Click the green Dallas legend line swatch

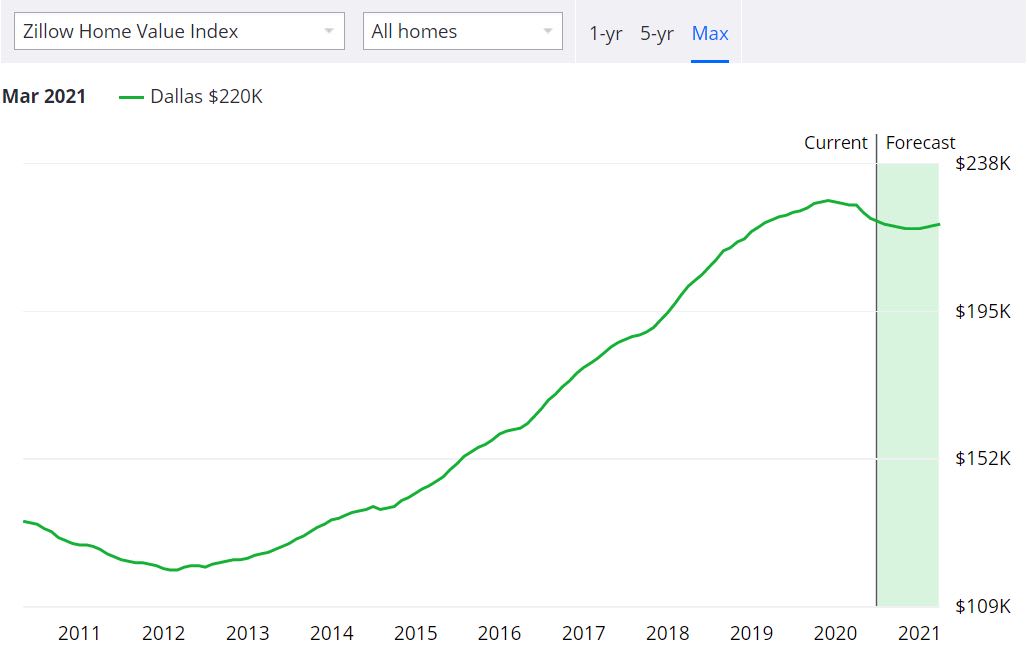(x=131, y=98)
